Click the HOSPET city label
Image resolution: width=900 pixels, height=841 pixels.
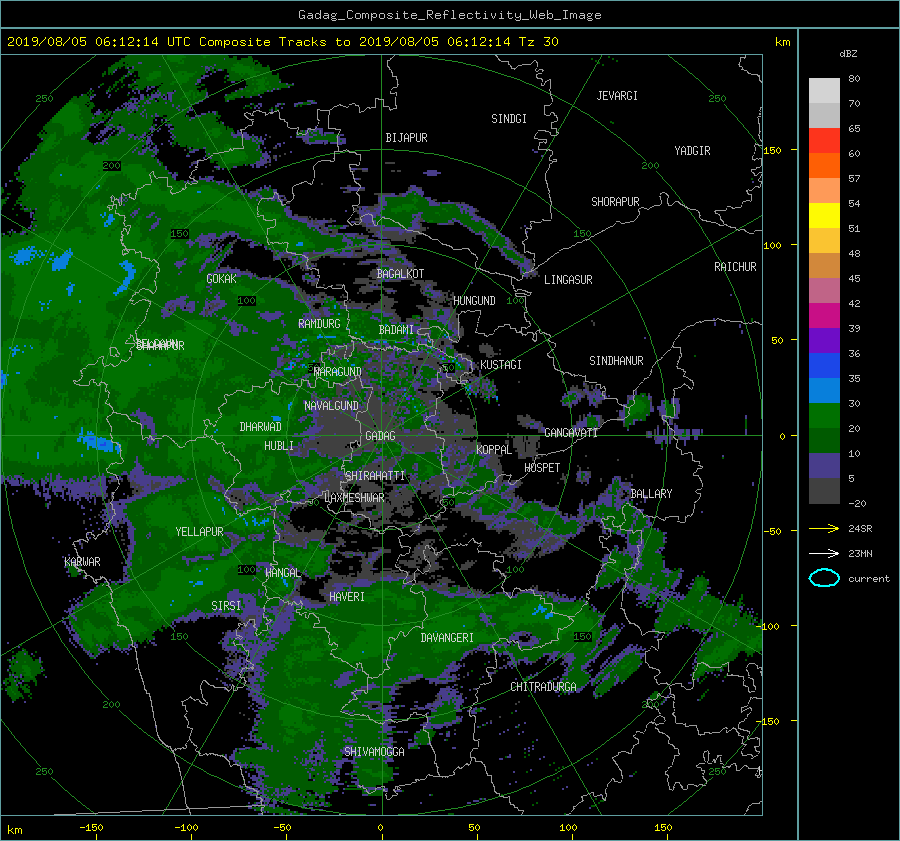tap(542, 468)
